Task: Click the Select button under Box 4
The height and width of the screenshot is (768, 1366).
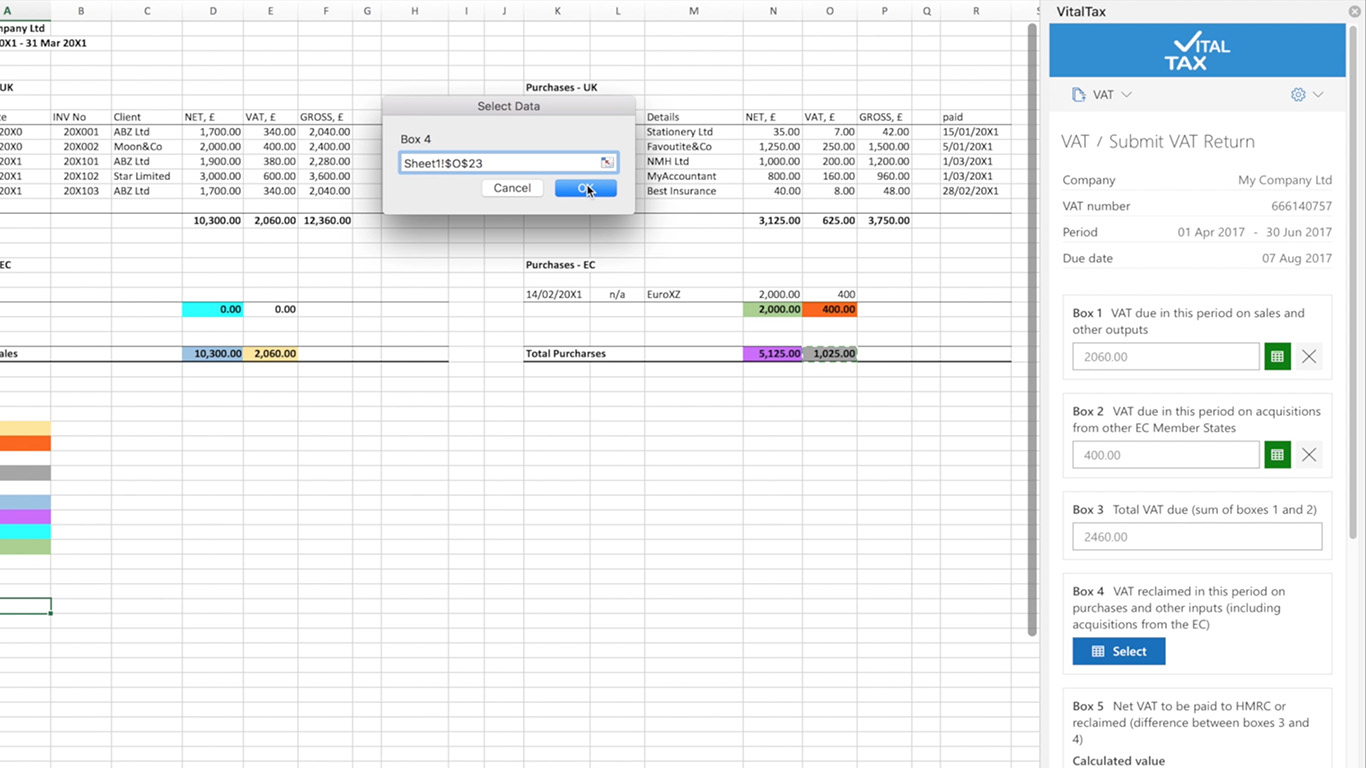Action: point(1118,651)
